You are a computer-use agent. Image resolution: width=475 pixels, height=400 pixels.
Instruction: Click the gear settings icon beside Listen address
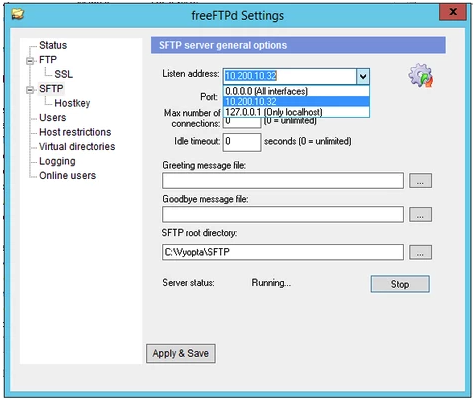(x=421, y=76)
